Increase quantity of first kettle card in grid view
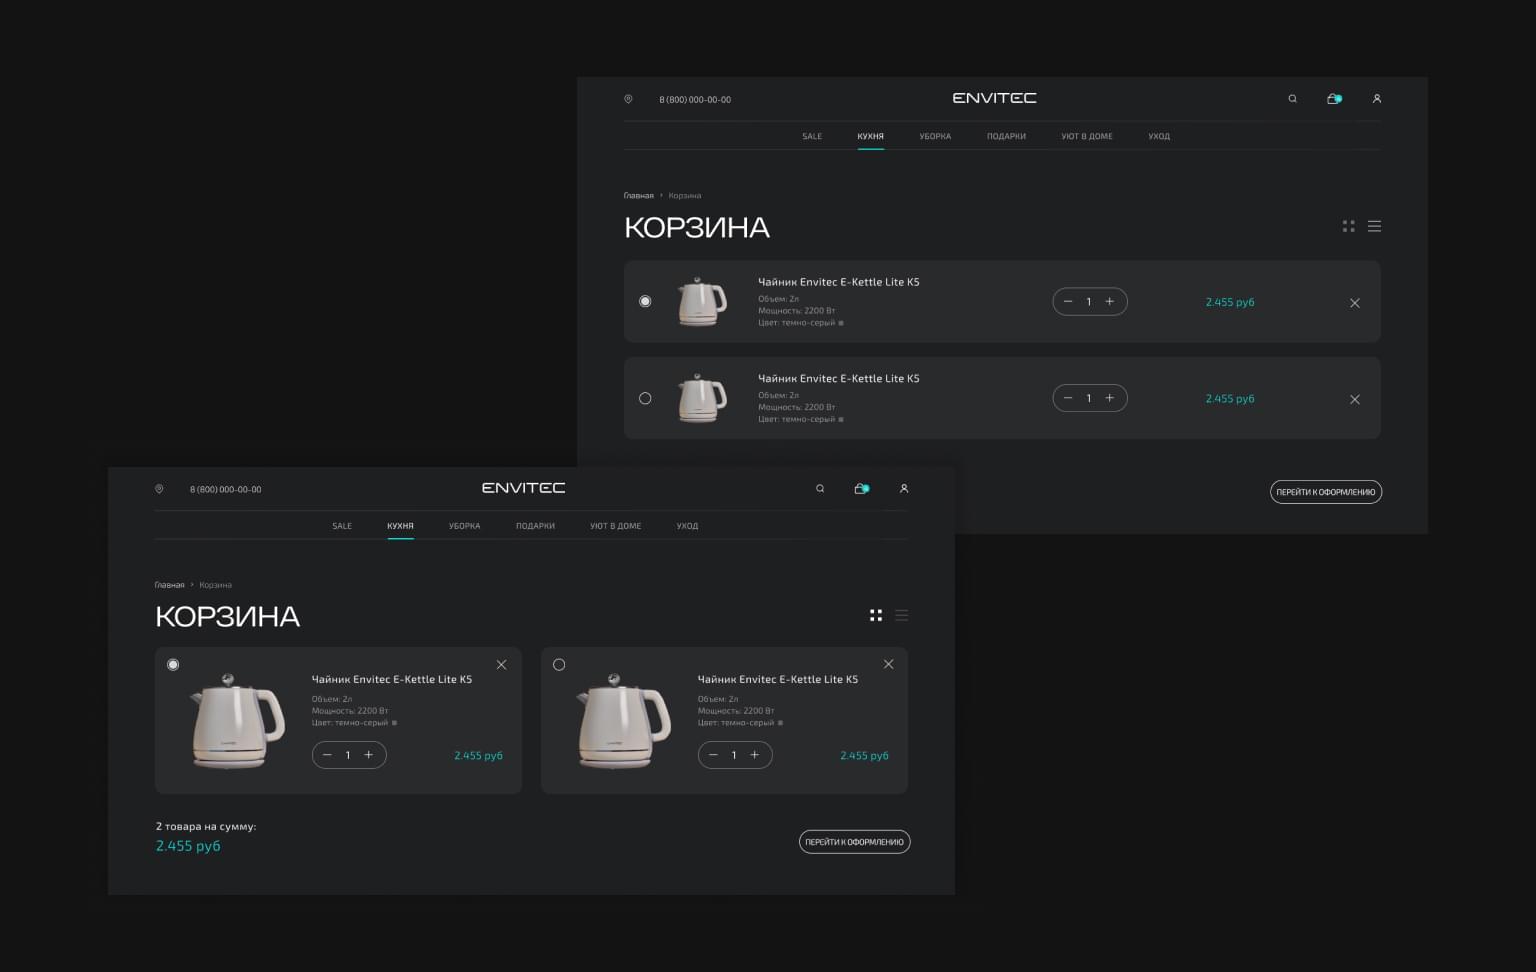1536x972 pixels. [369, 755]
